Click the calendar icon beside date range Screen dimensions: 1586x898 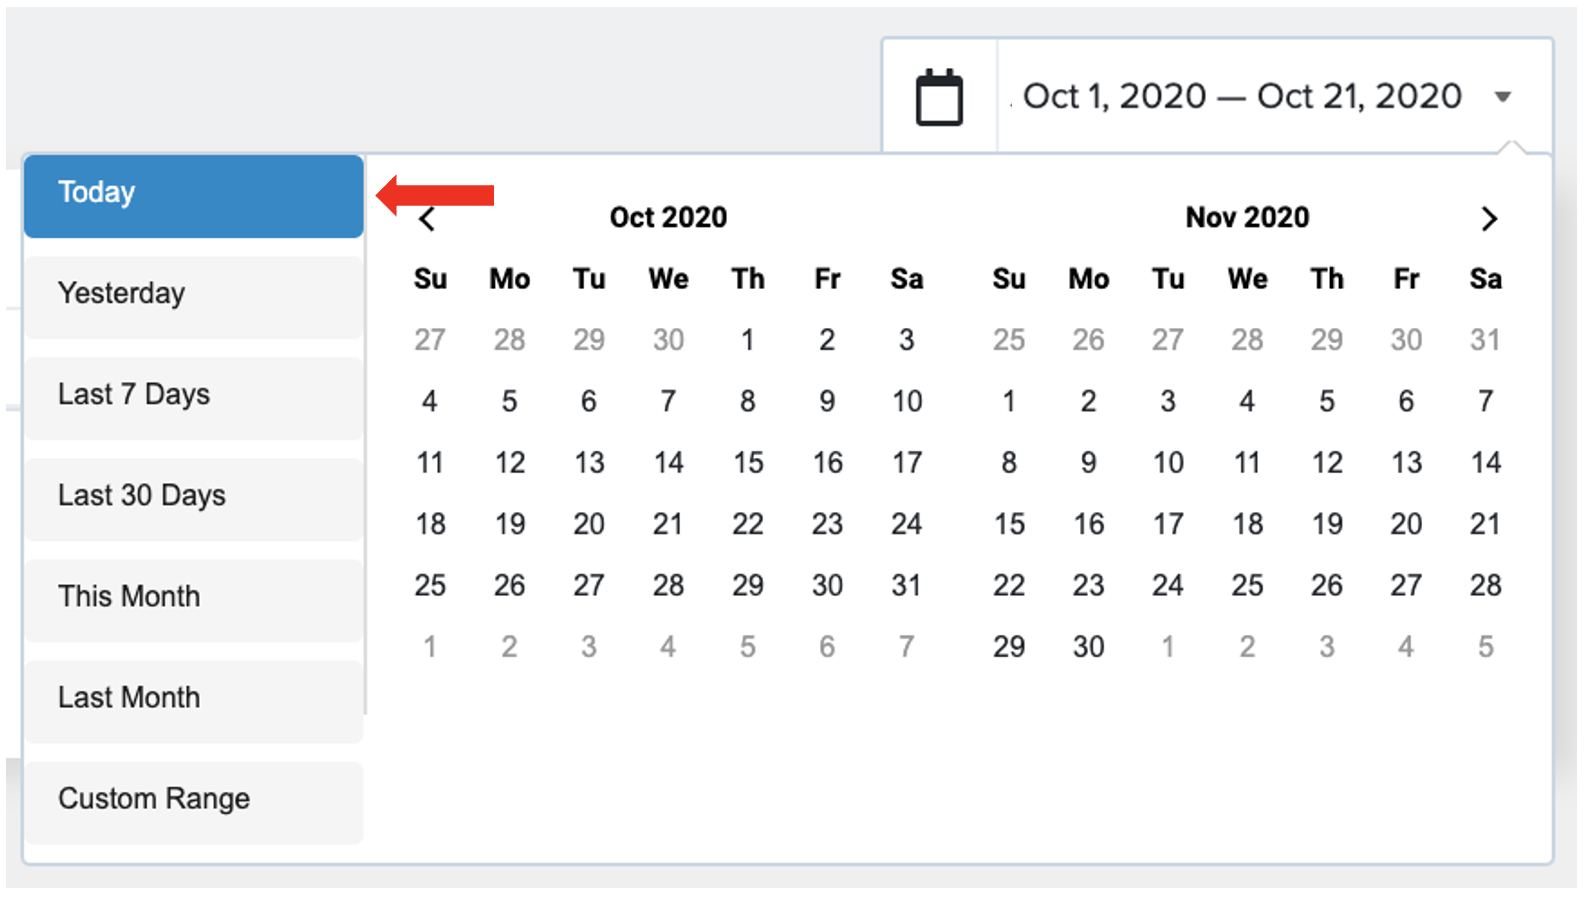[939, 97]
